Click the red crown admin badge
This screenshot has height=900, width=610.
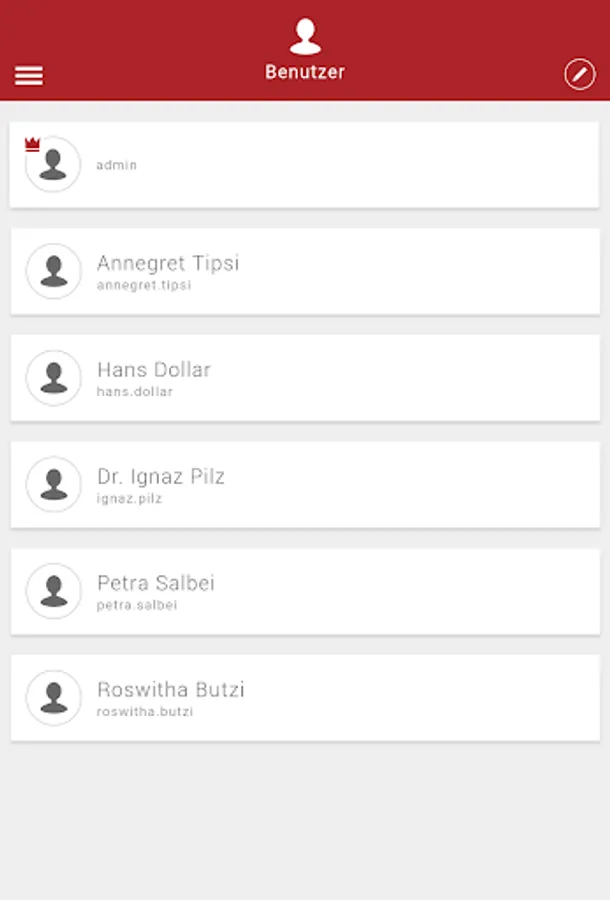(x=32, y=144)
